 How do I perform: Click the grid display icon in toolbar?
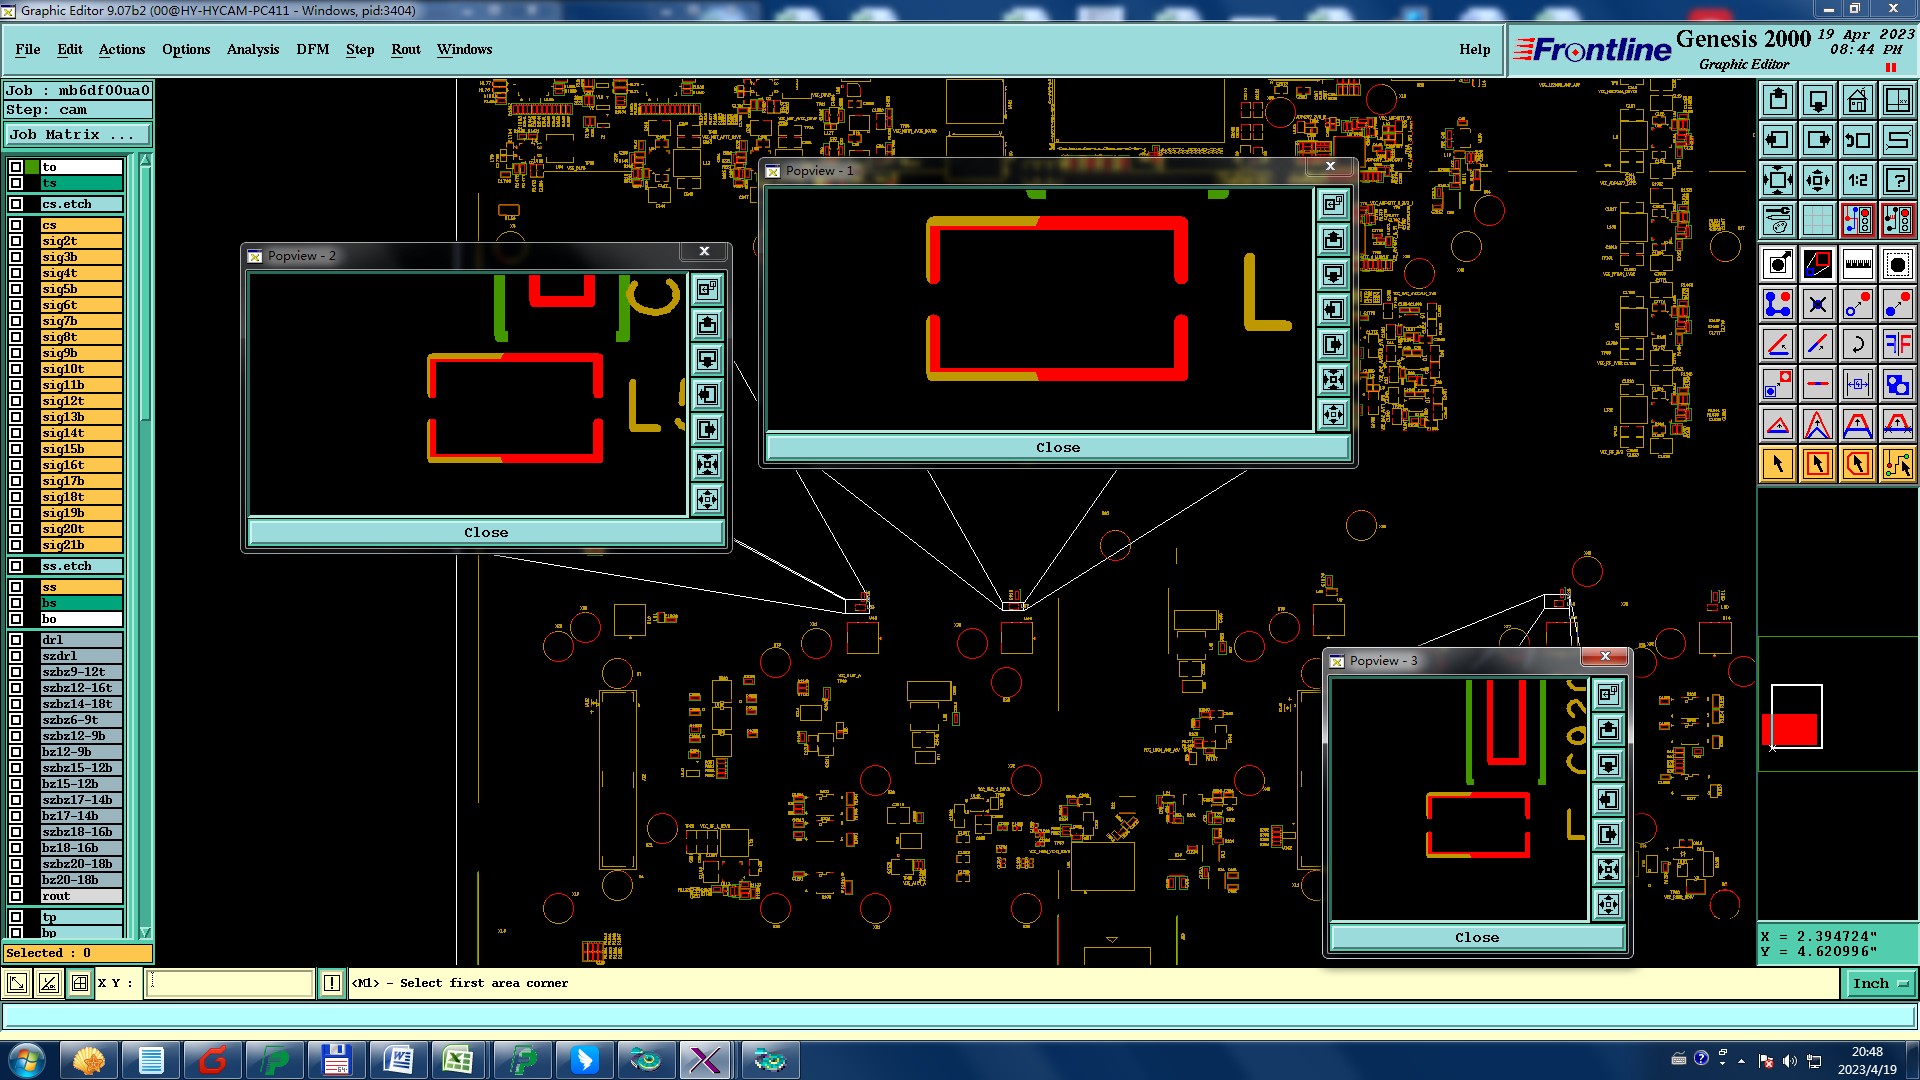point(1817,219)
